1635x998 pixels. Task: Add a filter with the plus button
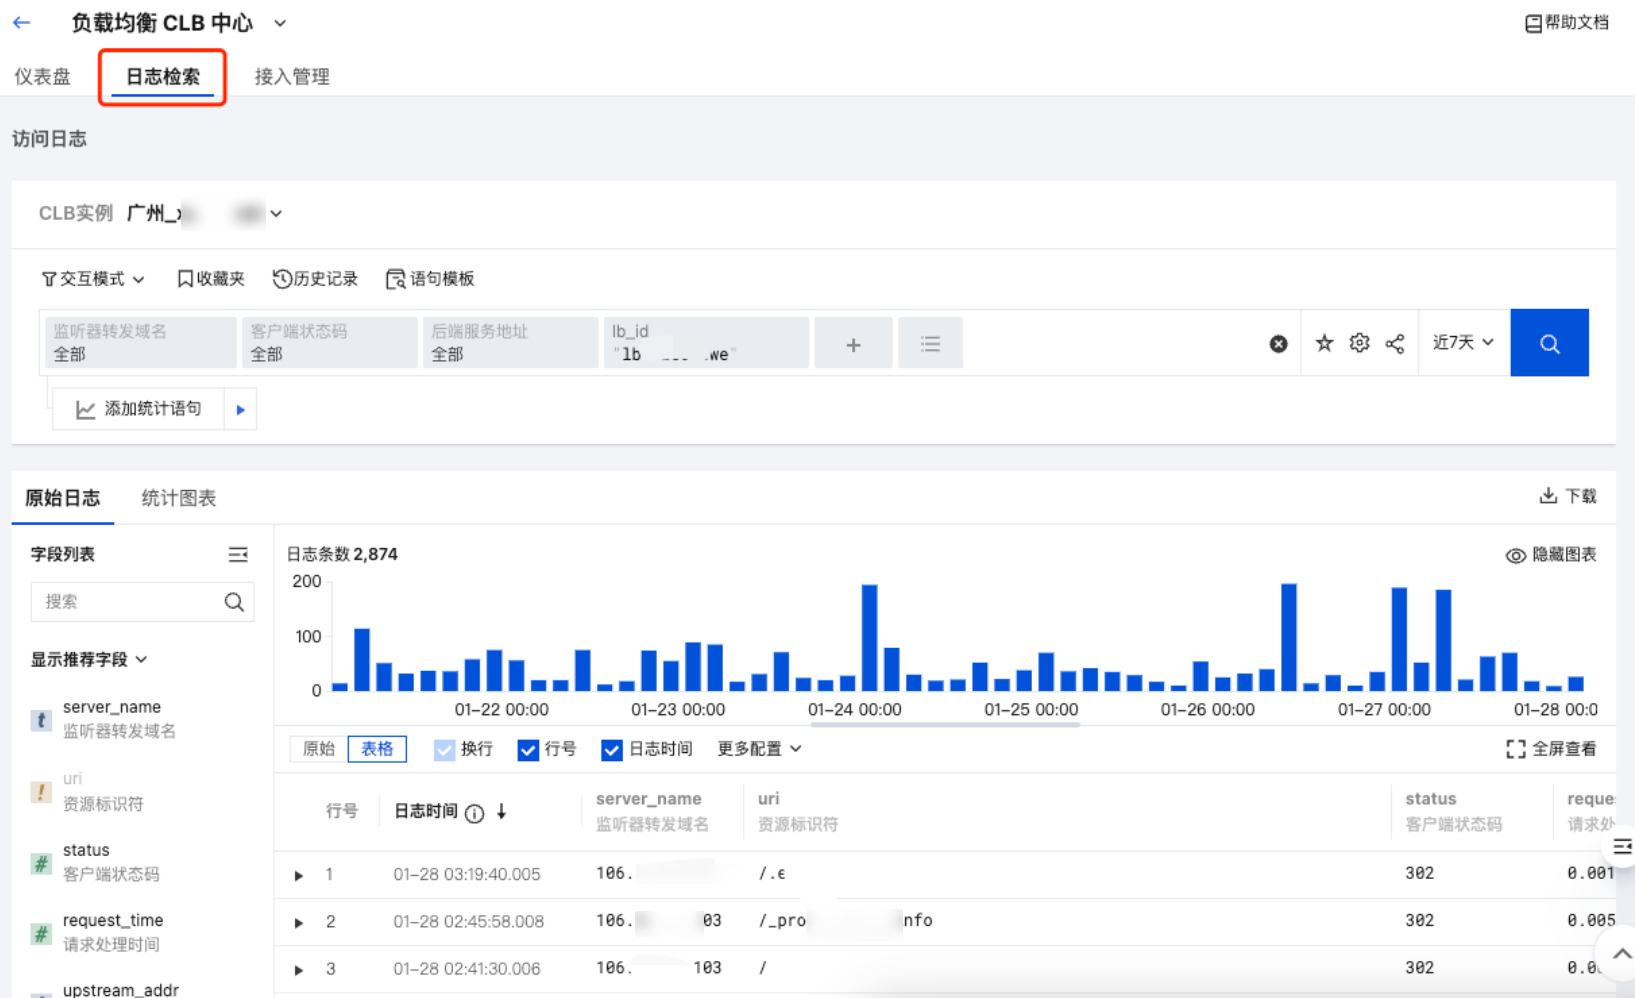[x=853, y=344]
